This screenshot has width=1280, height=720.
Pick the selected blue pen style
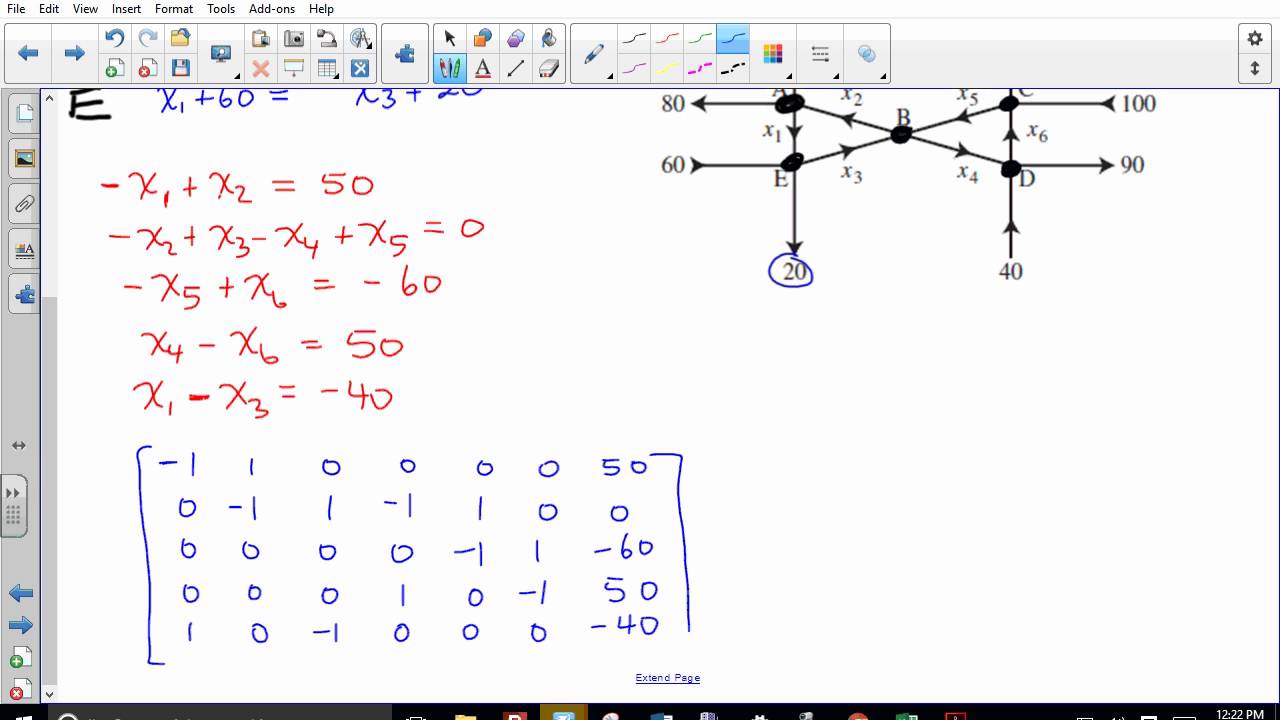[733, 39]
